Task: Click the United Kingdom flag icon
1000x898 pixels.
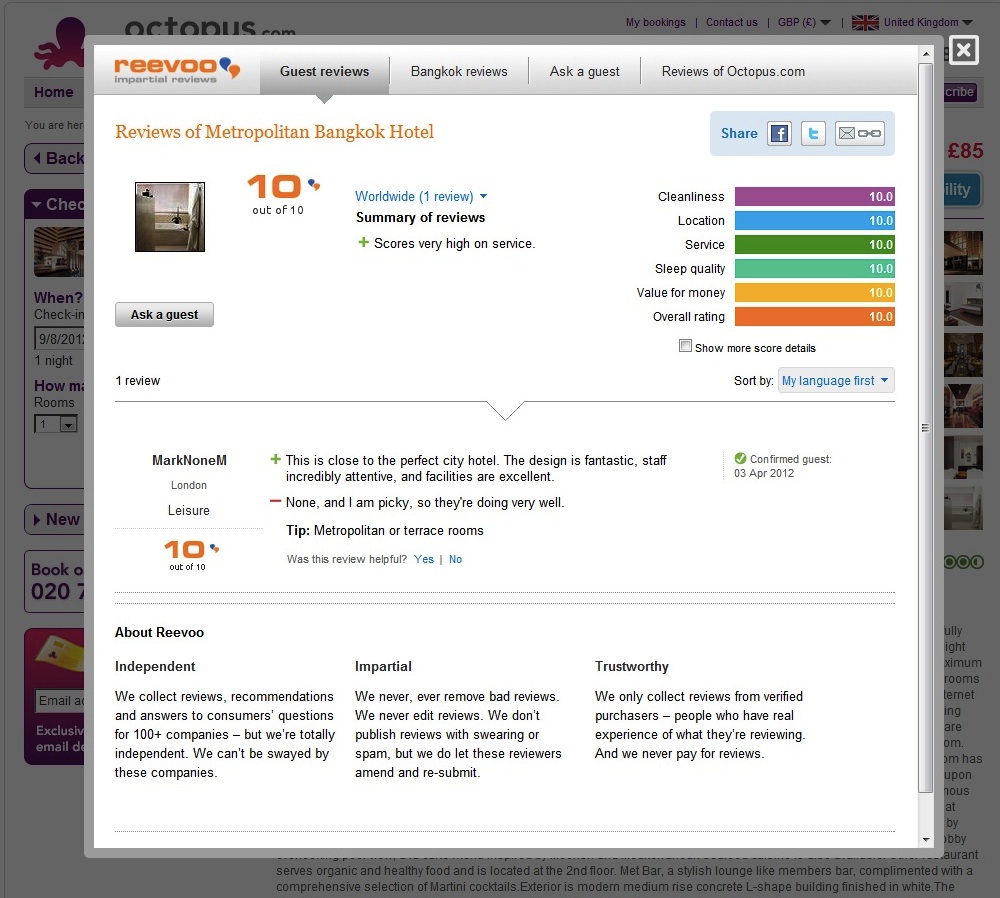Action: (x=865, y=22)
